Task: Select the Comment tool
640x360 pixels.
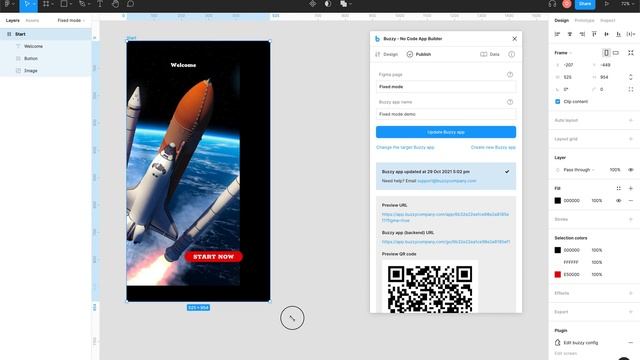Action: pyautogui.click(x=130, y=4)
